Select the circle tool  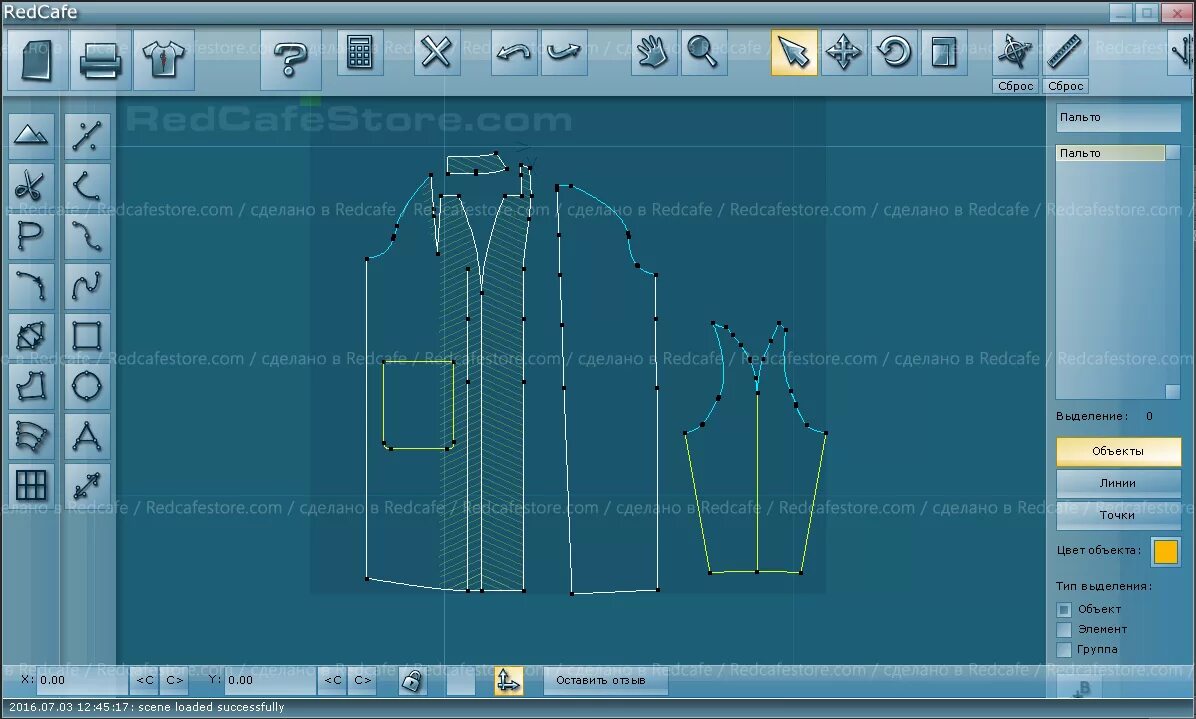(87, 386)
